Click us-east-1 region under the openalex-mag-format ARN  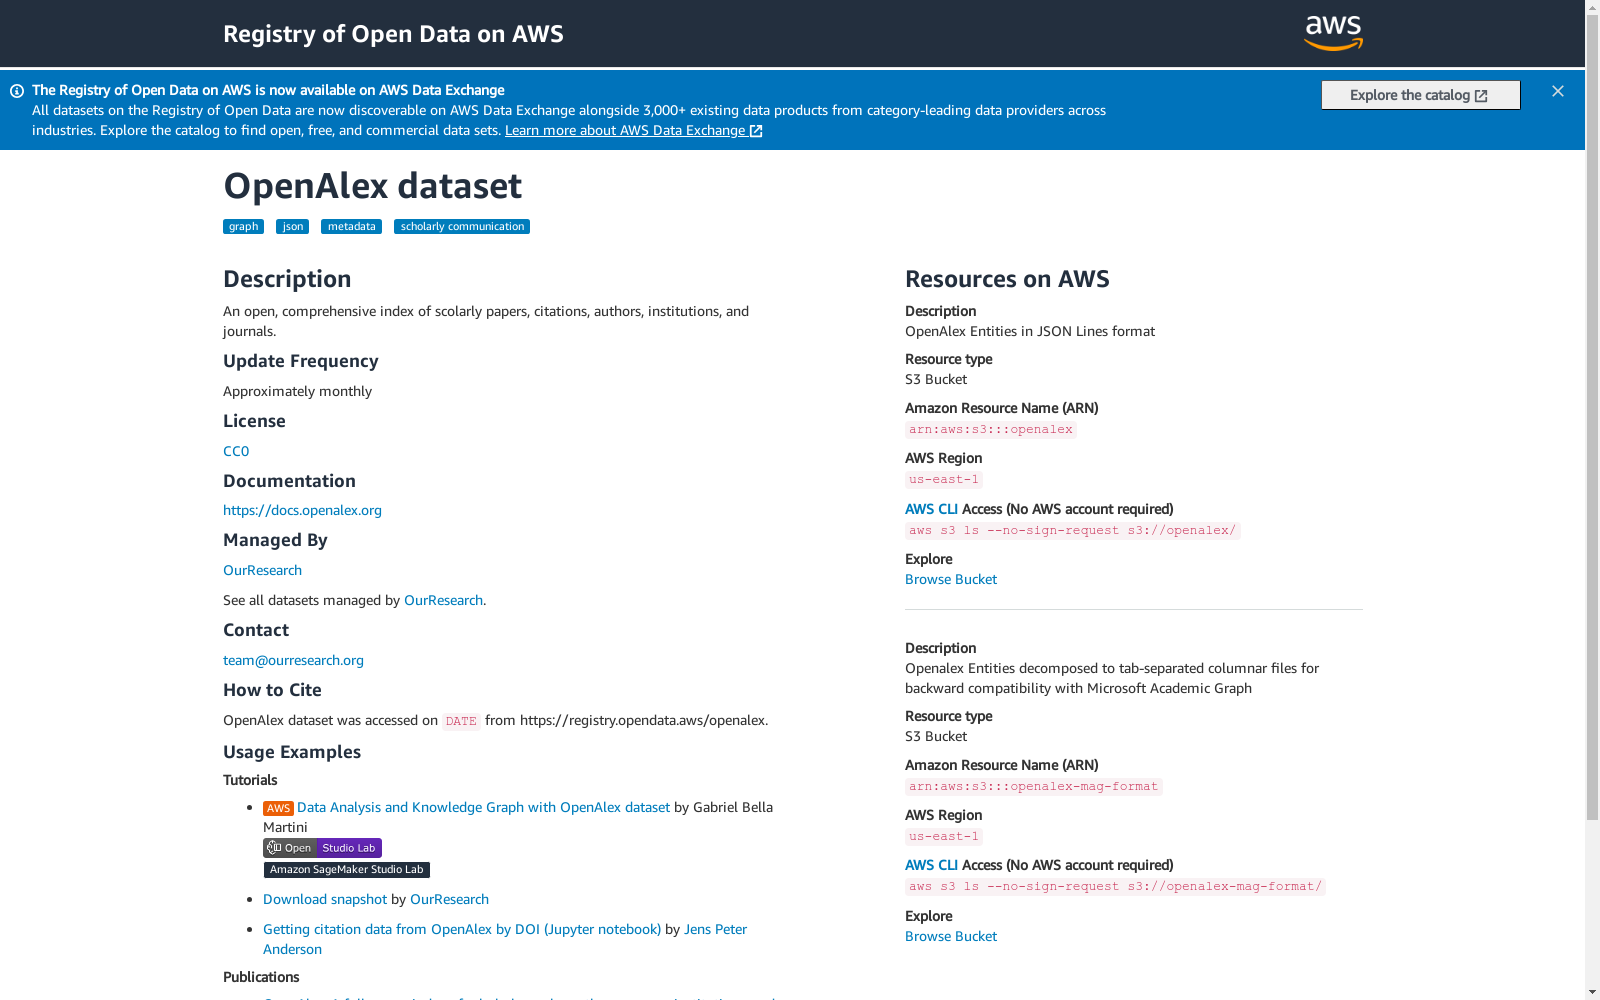click(x=944, y=837)
